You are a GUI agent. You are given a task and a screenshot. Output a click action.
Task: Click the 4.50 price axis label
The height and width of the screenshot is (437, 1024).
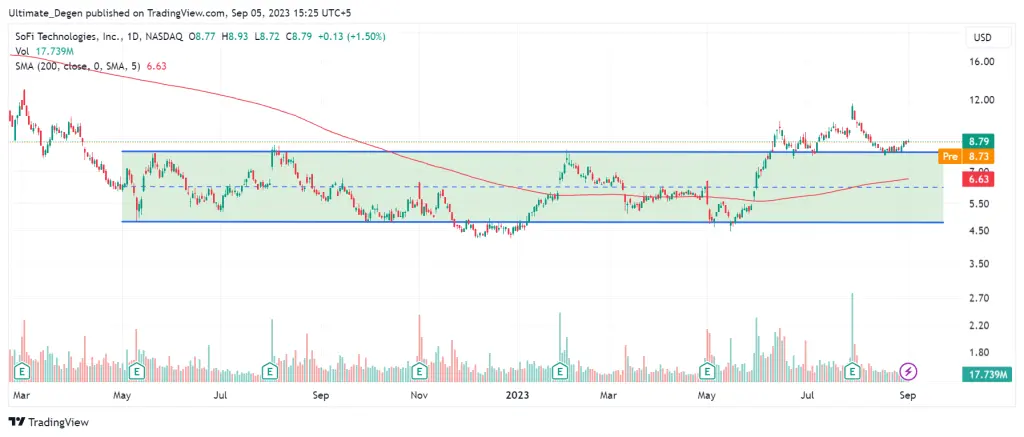(x=981, y=231)
